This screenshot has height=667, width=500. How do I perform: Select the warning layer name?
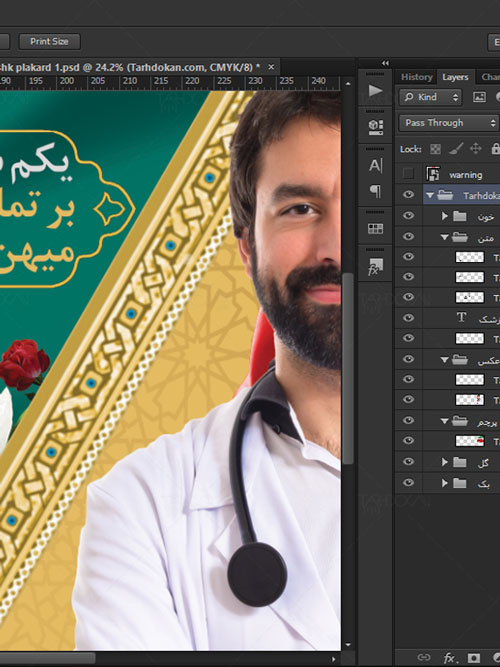pyautogui.click(x=466, y=175)
